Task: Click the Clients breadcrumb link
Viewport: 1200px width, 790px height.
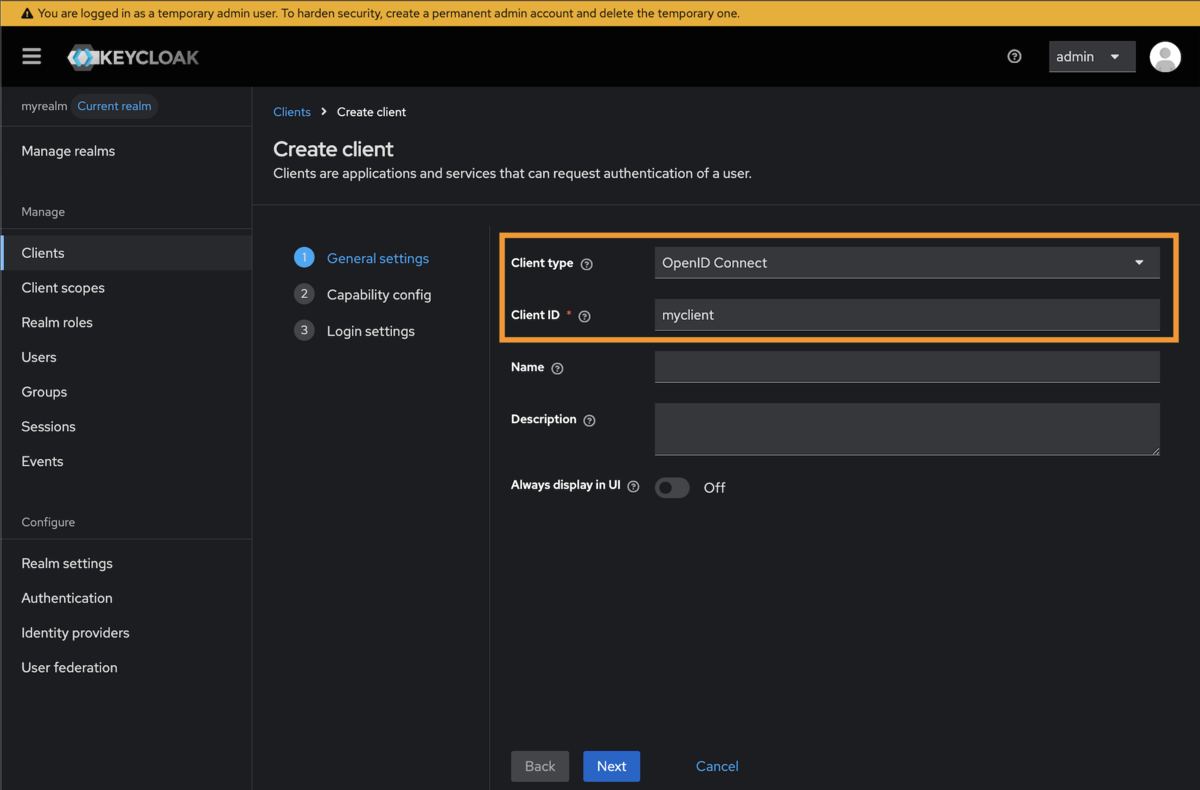Action: [292, 112]
